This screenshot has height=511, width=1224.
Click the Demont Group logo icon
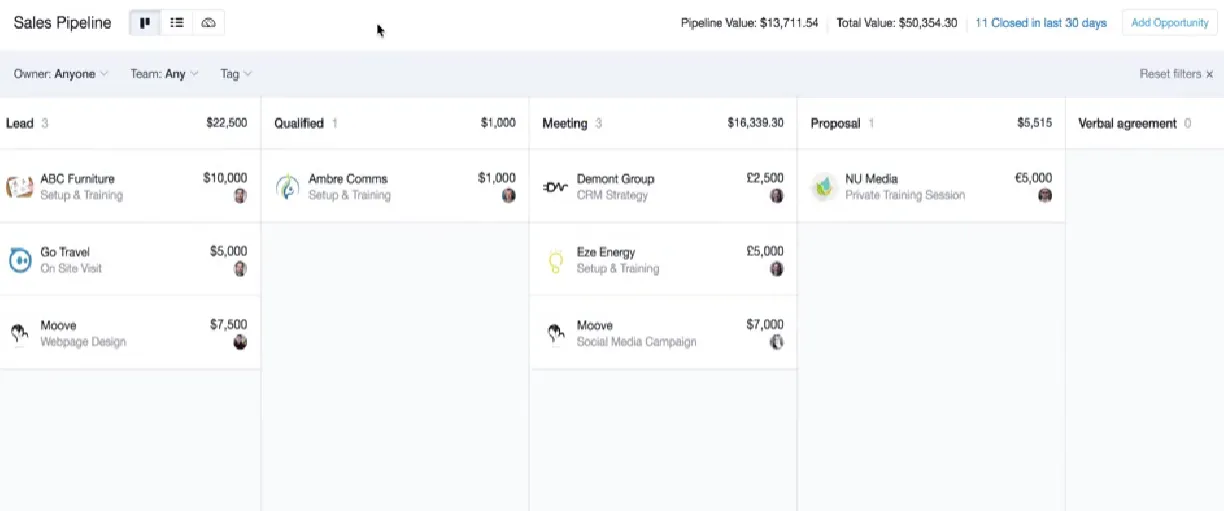(x=556, y=187)
